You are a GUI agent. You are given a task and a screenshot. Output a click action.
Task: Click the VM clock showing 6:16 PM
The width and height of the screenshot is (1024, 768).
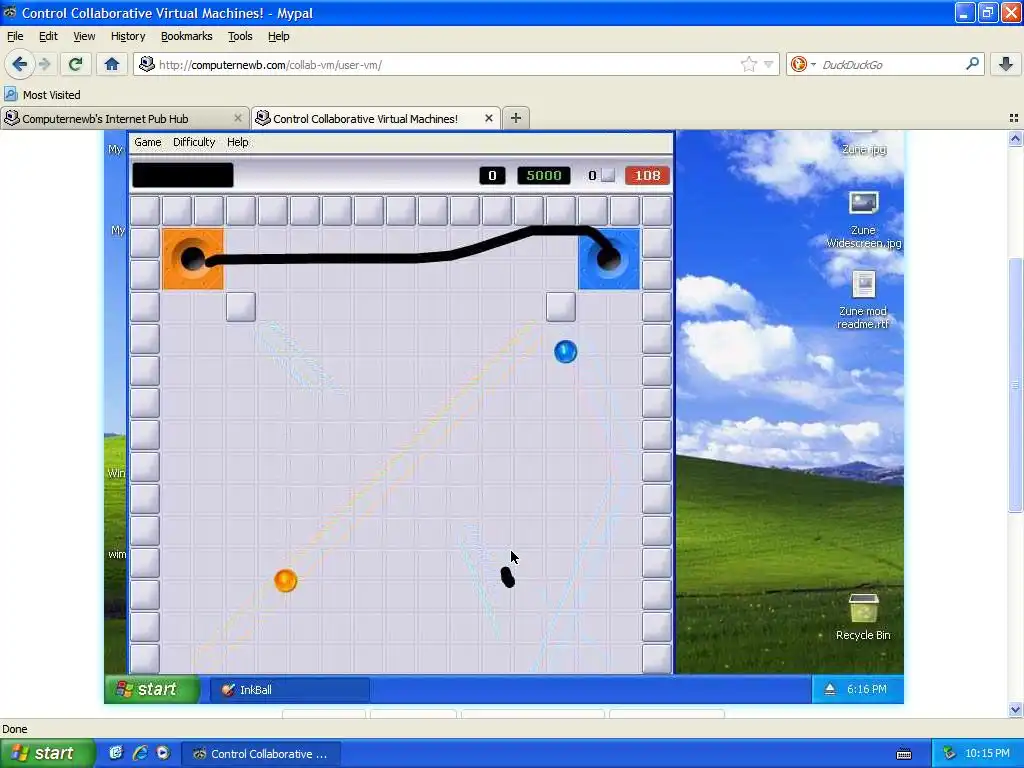867,689
